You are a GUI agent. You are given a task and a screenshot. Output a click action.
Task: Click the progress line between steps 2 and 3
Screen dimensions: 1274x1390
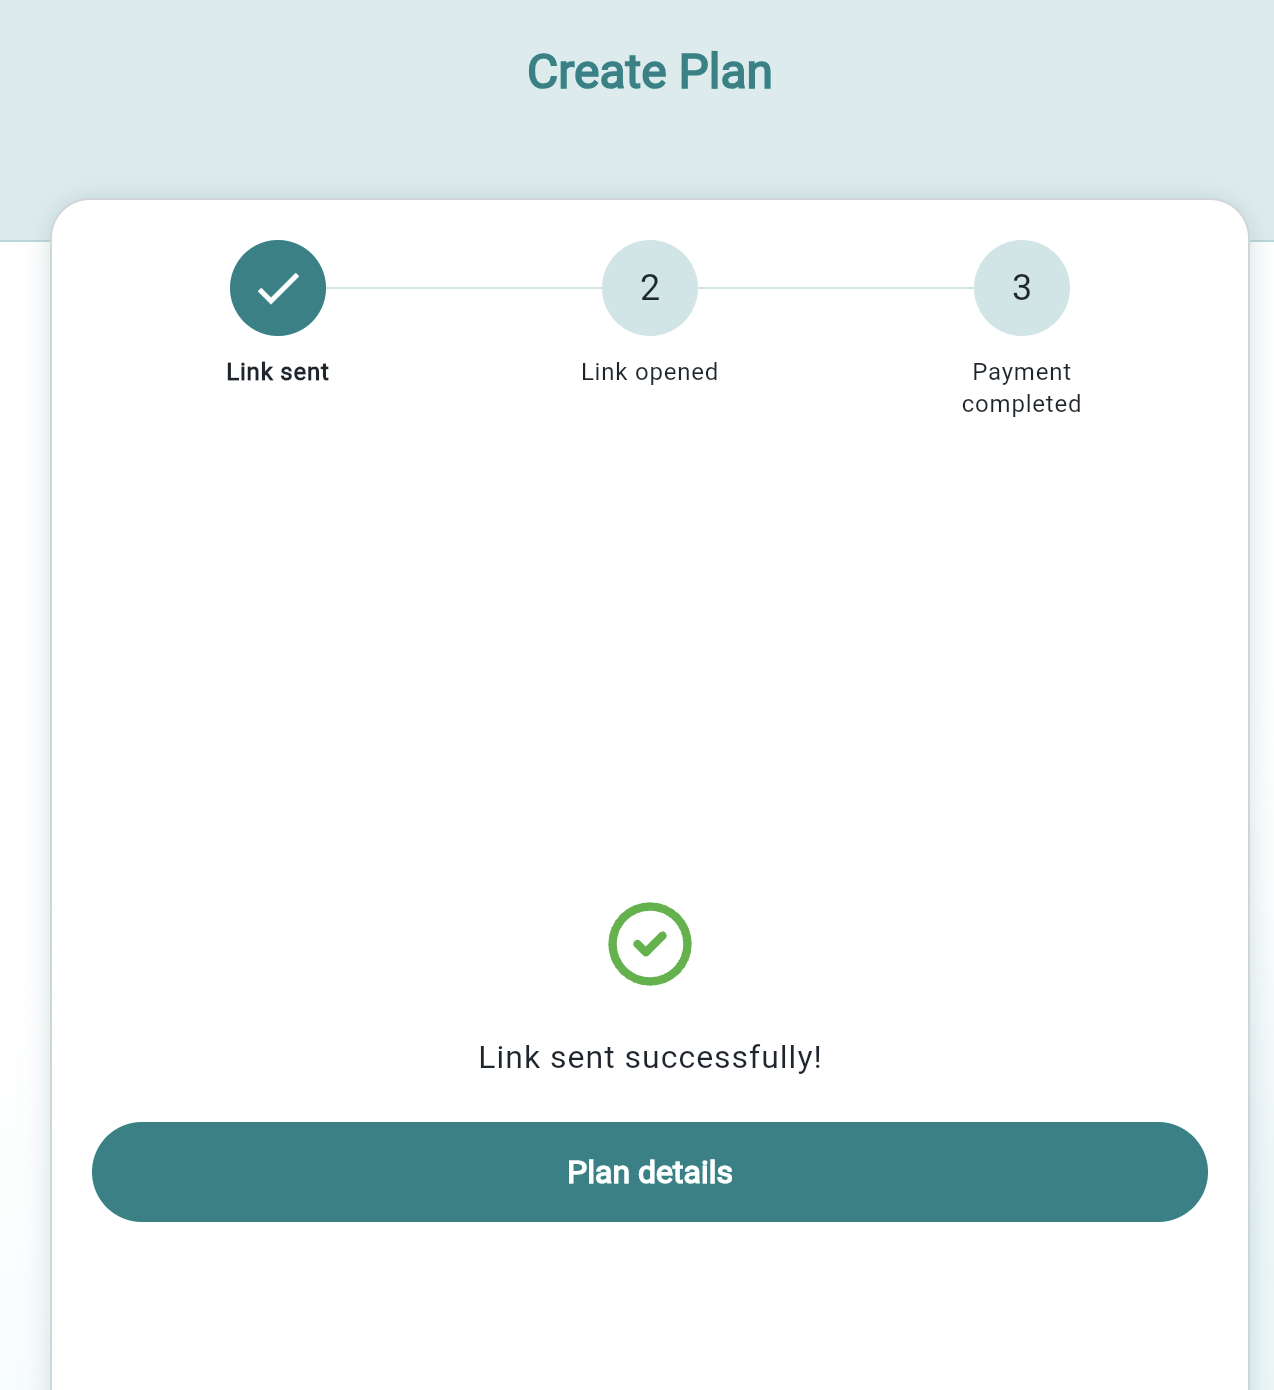(x=835, y=288)
